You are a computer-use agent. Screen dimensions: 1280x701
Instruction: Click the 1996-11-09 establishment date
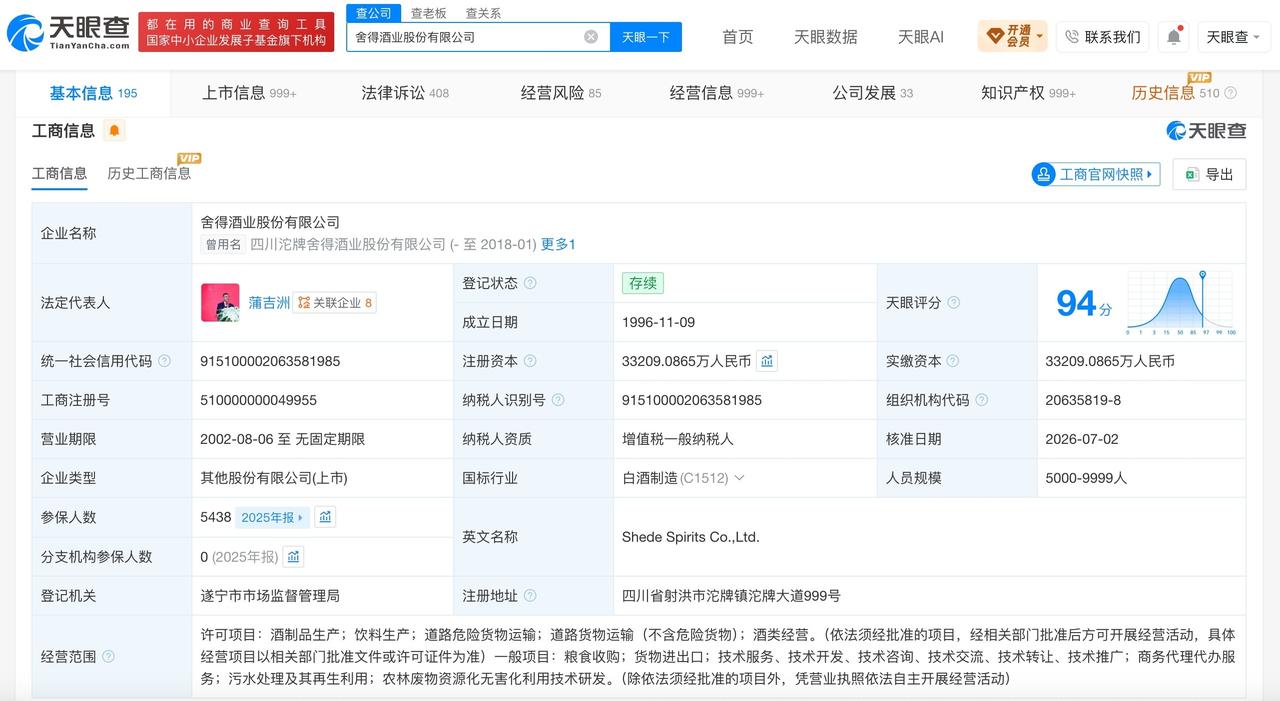coord(658,322)
